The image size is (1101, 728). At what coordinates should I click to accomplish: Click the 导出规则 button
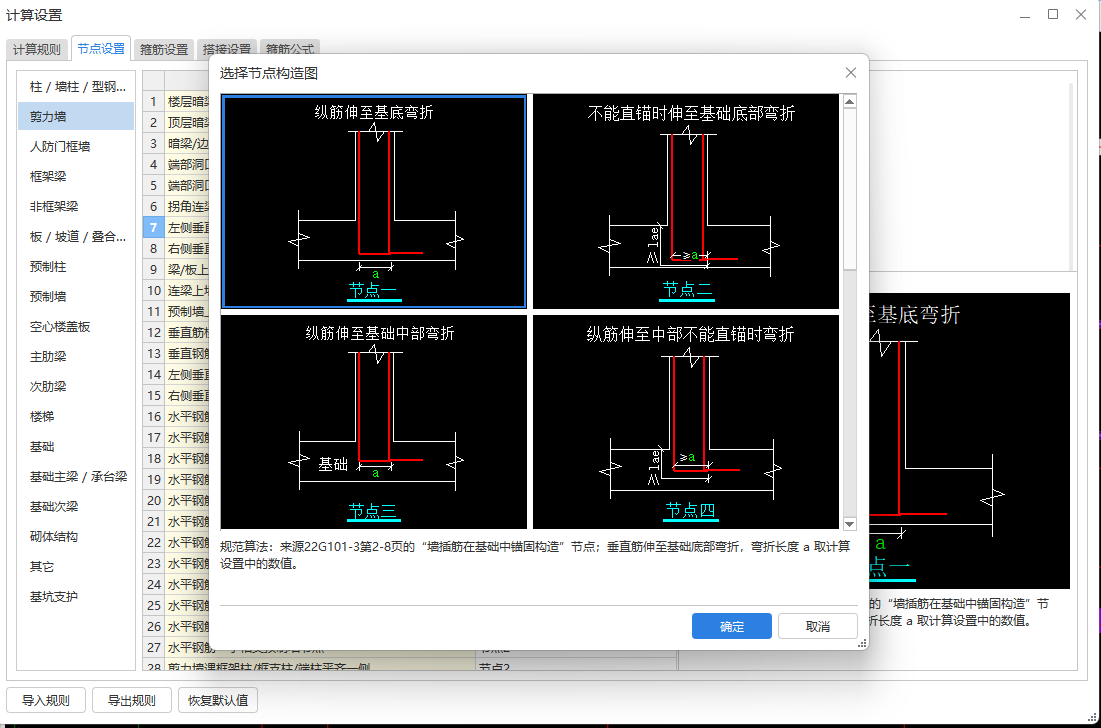click(x=131, y=700)
